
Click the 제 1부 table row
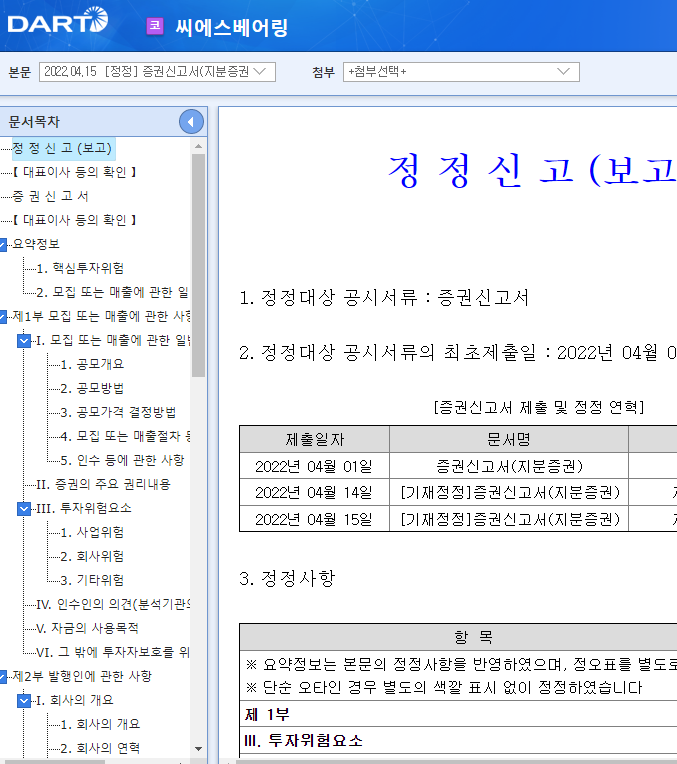pos(458,714)
